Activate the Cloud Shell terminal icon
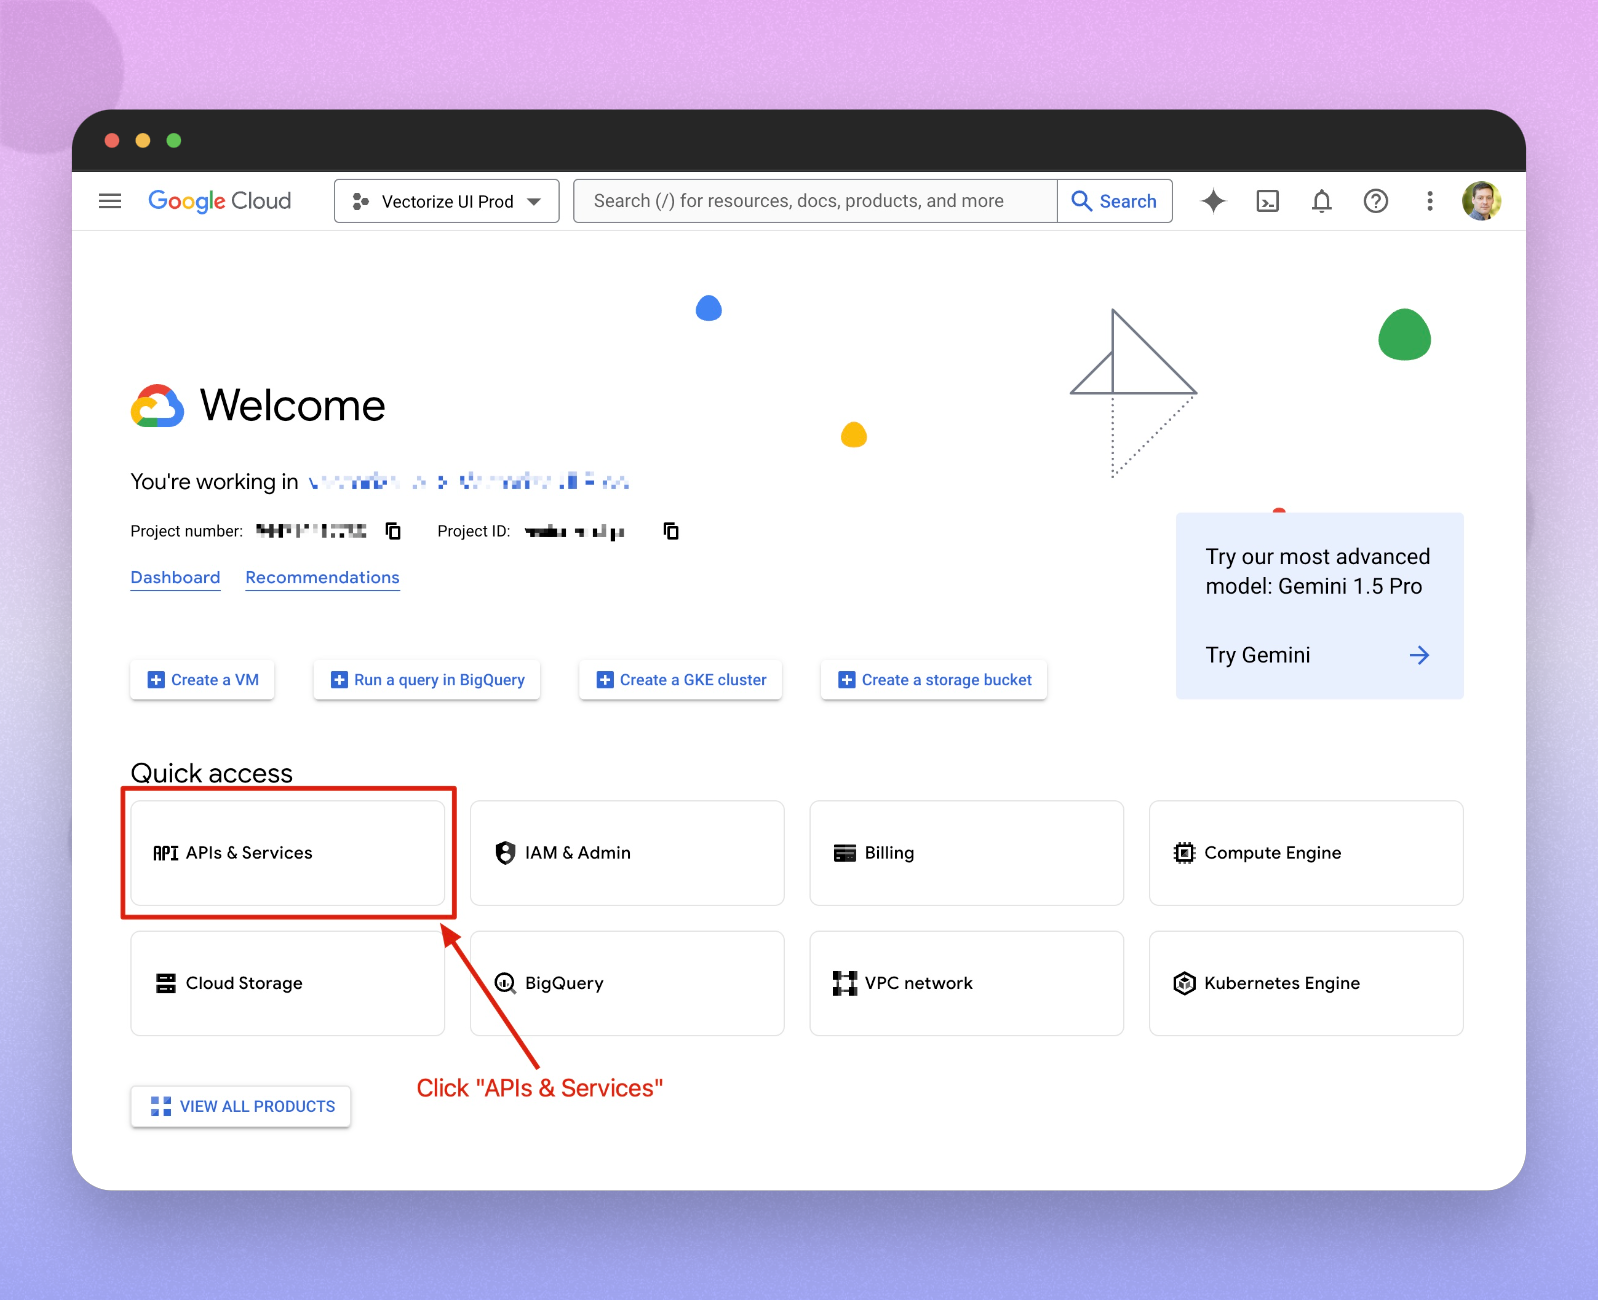 point(1267,201)
